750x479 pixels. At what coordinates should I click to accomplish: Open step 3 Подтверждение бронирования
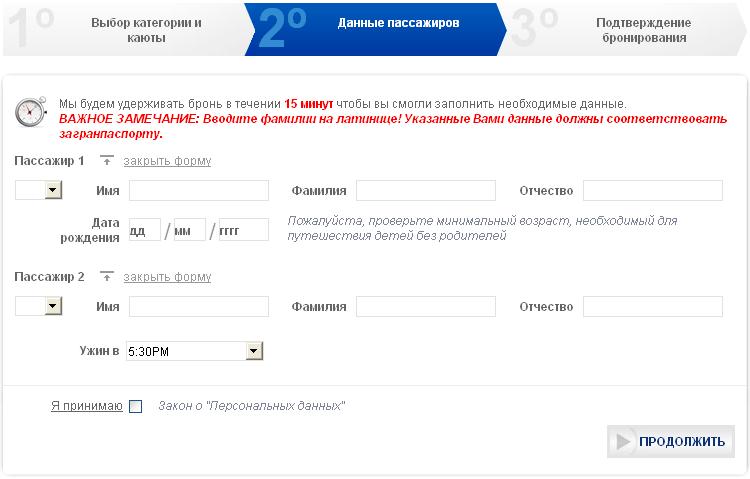point(622,30)
